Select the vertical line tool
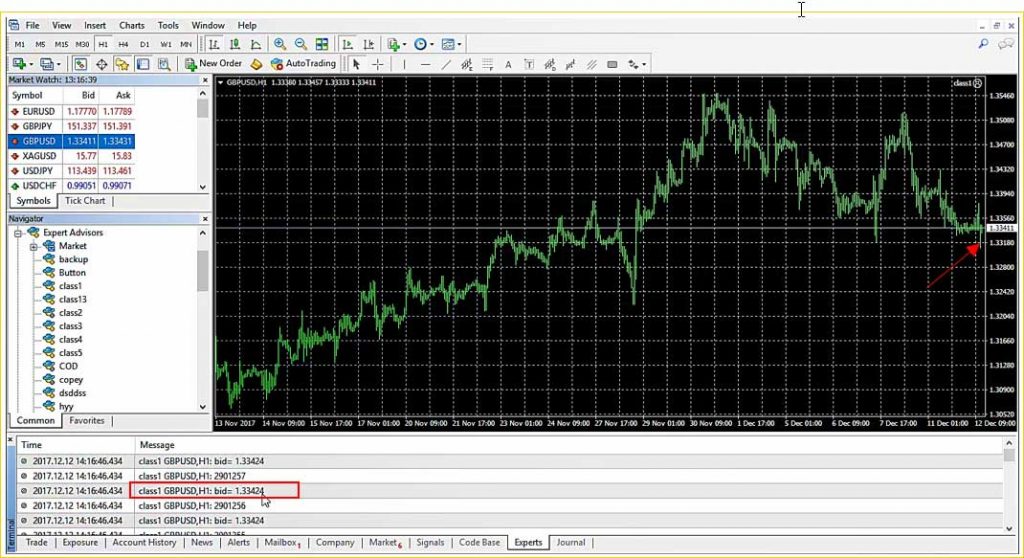The width and height of the screenshot is (1024, 558). pyautogui.click(x=404, y=64)
